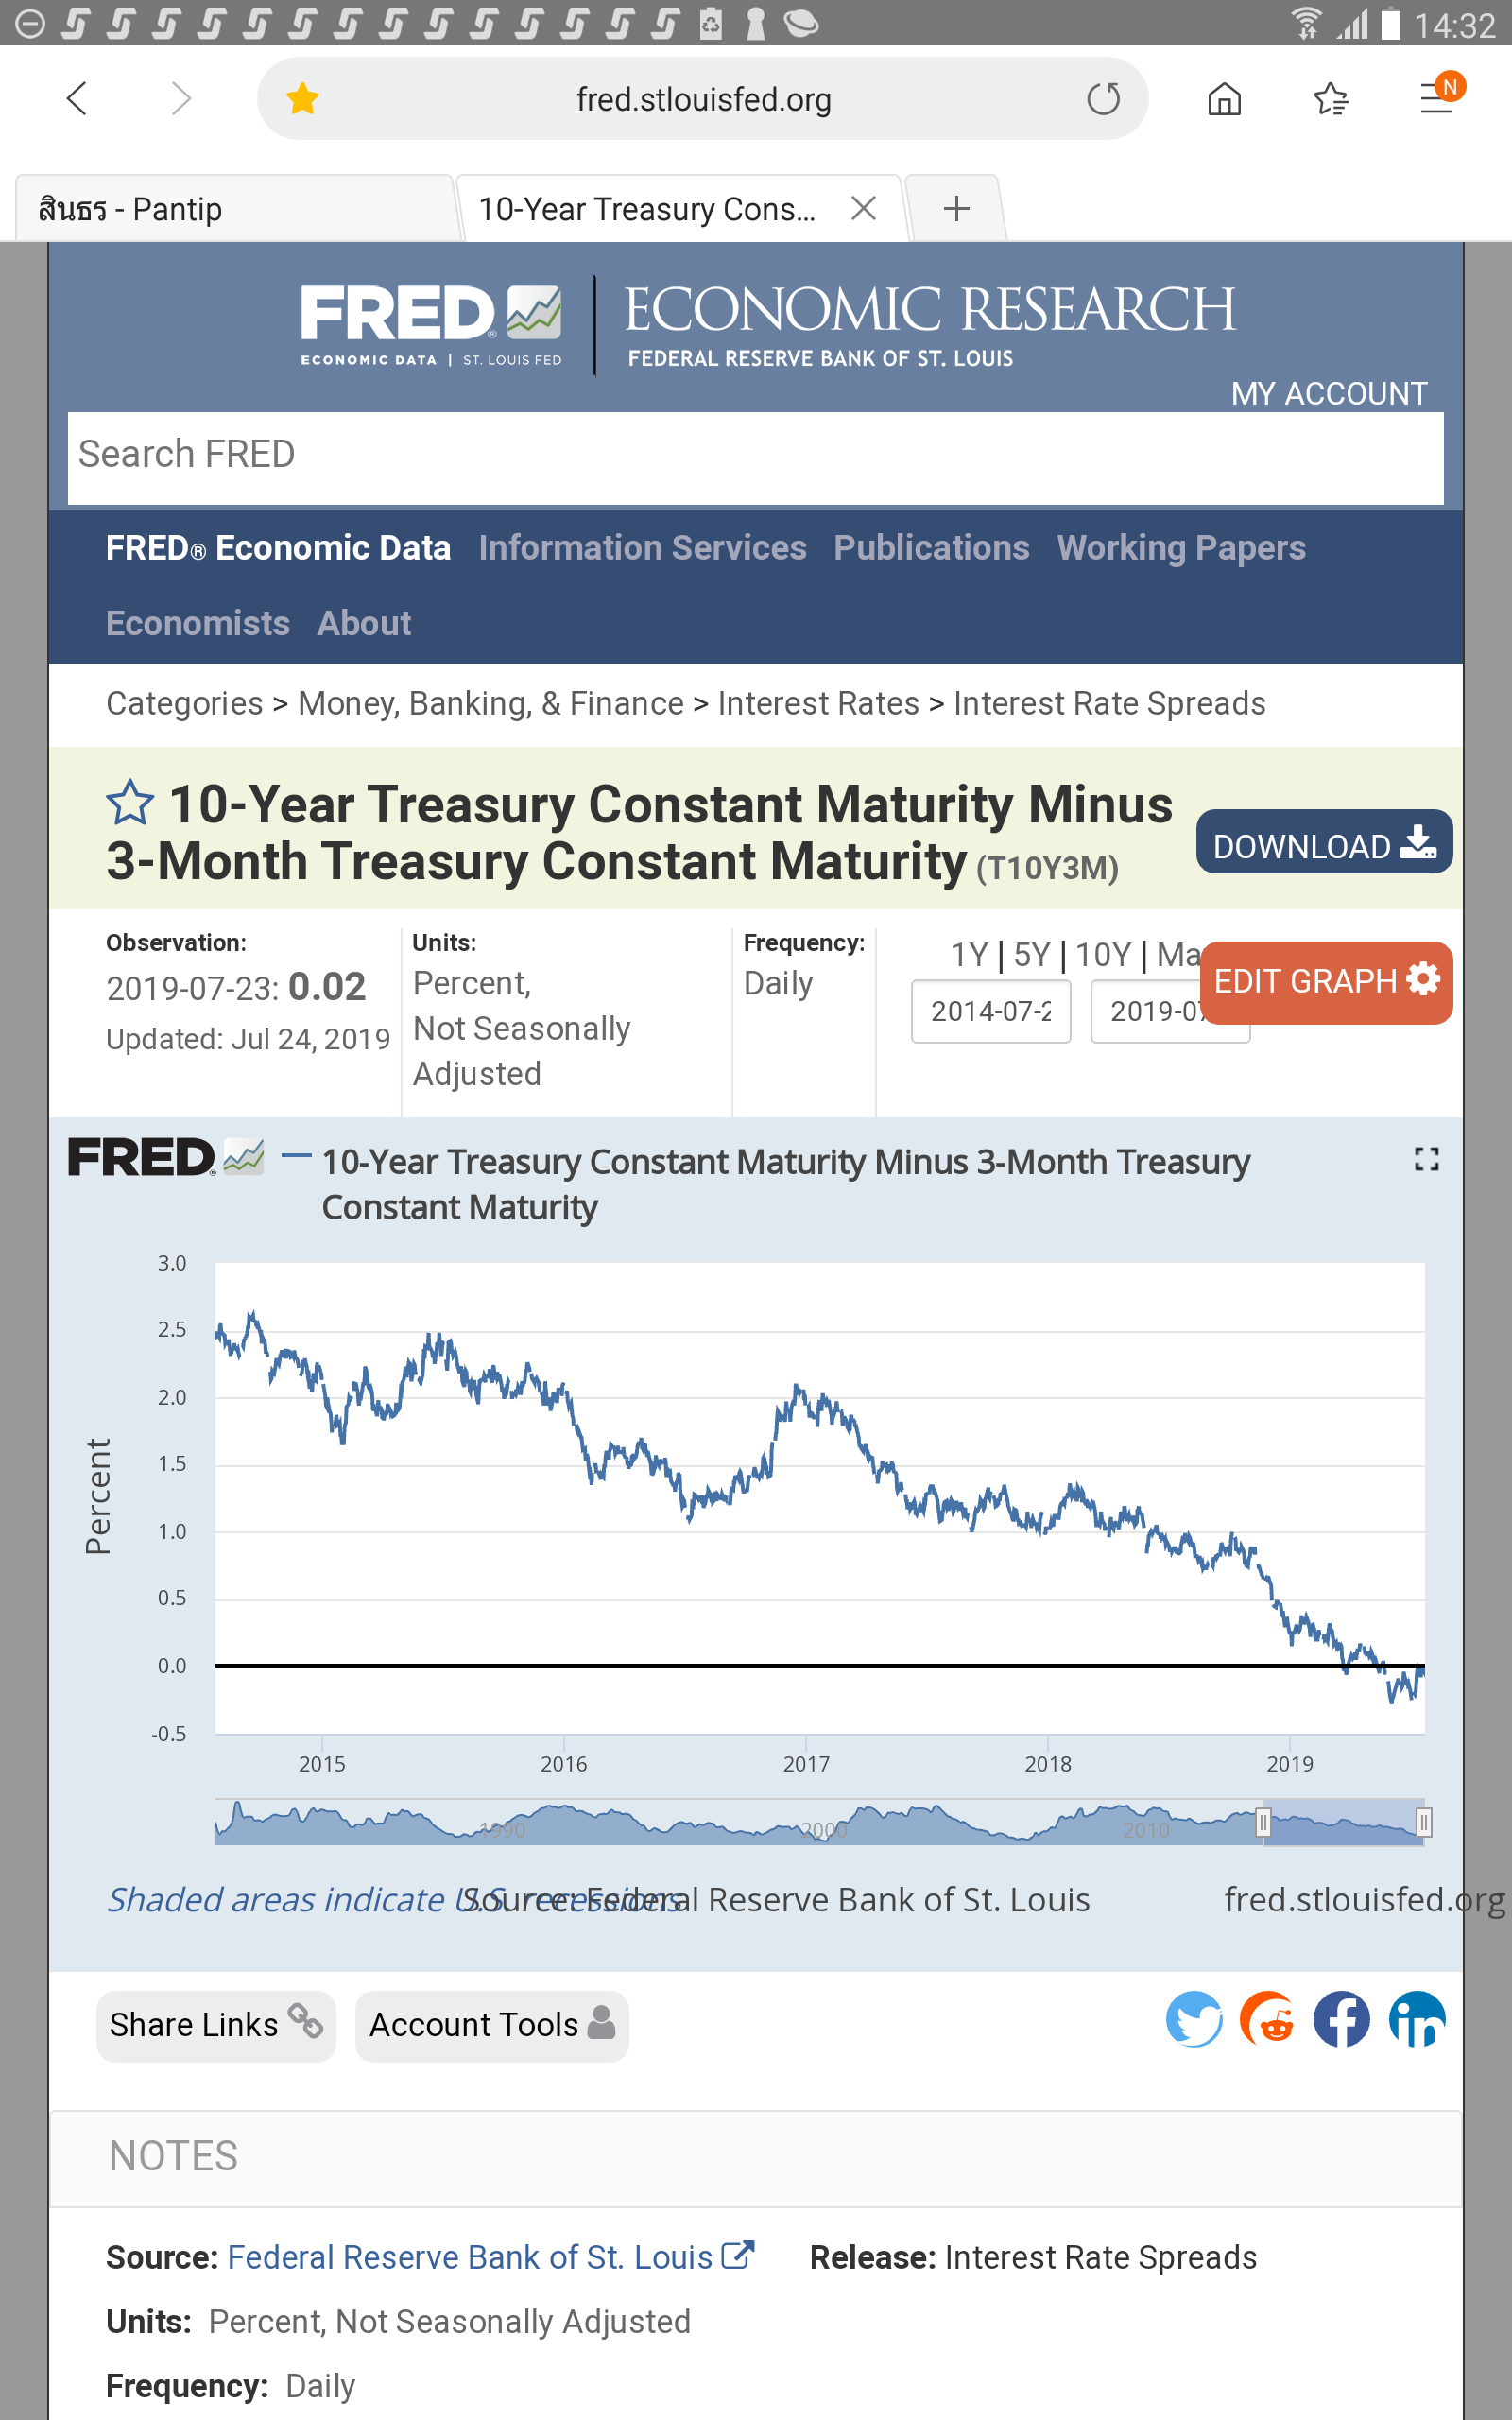This screenshot has width=1512, height=2420.
Task: Tap the yellow bookmark star in address bar
Action: pyautogui.click(x=302, y=99)
